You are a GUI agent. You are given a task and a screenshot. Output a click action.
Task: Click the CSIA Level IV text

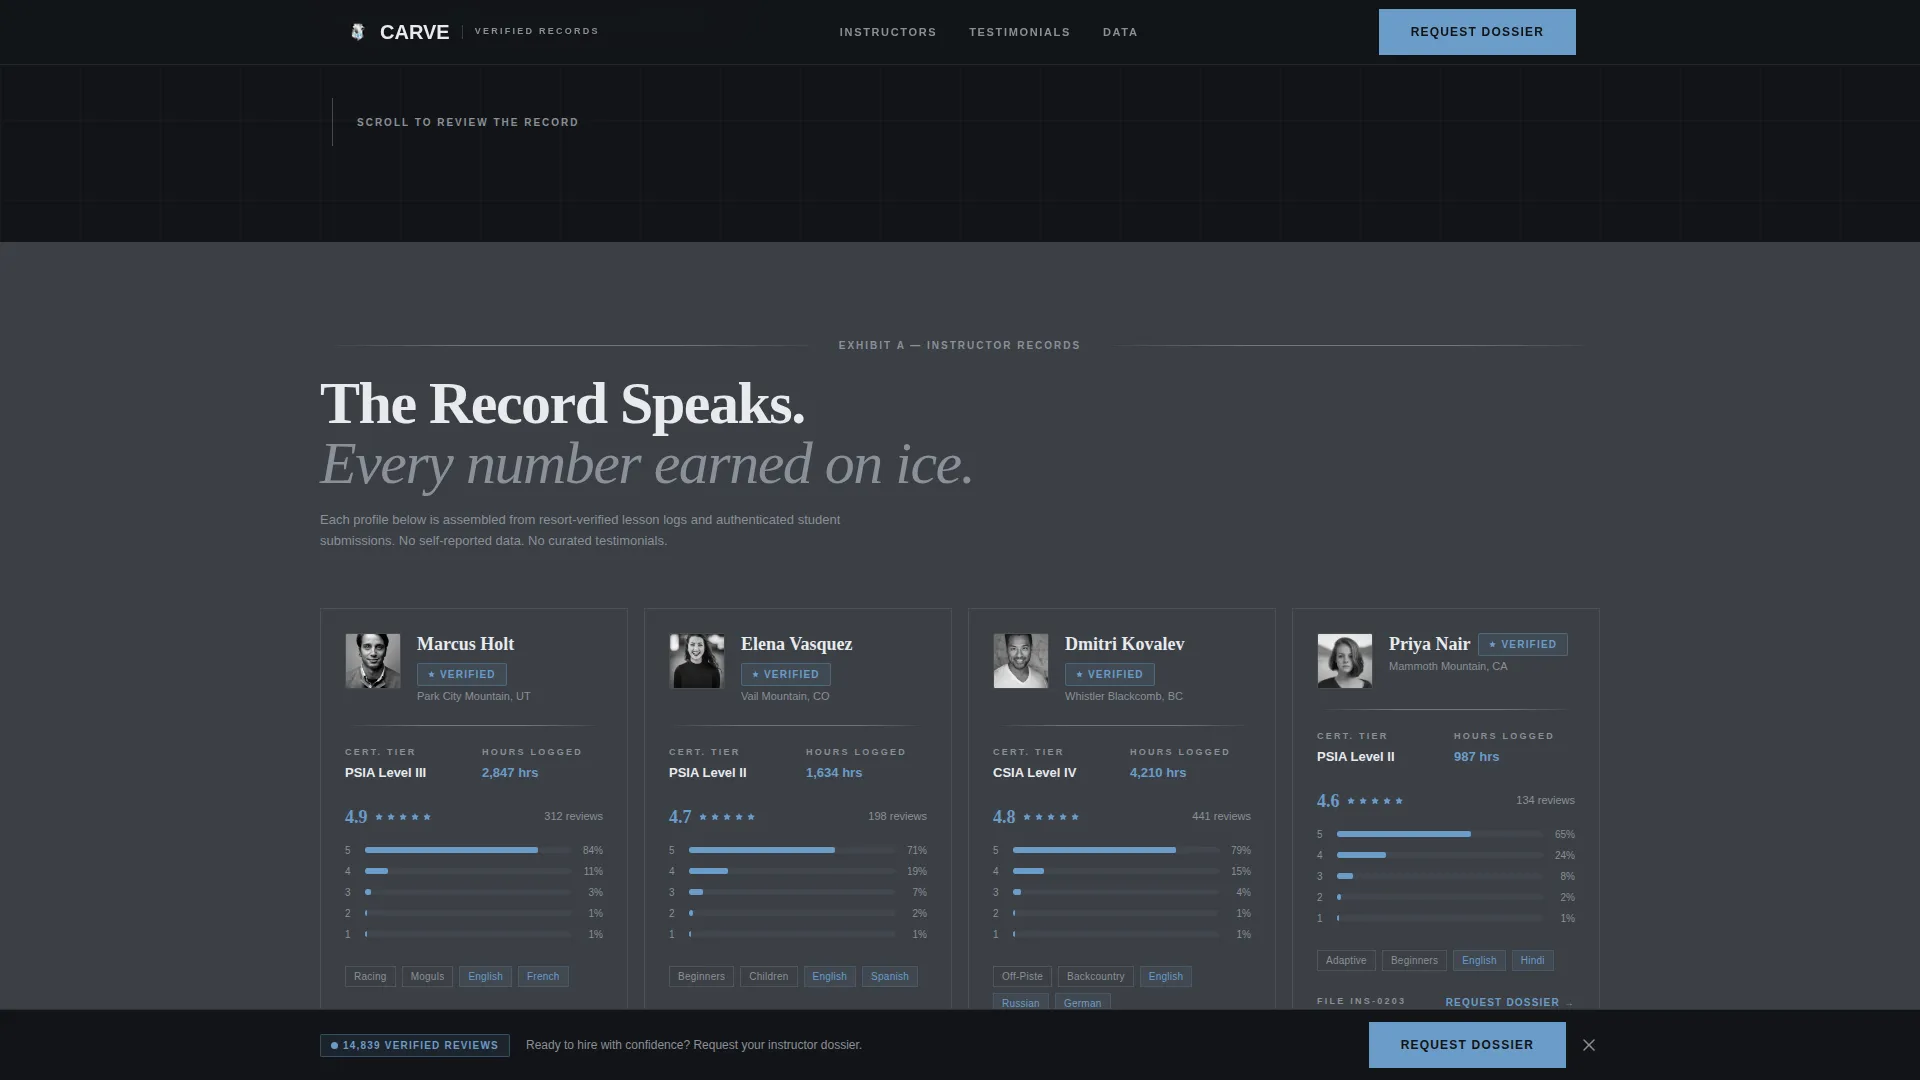(x=1035, y=773)
